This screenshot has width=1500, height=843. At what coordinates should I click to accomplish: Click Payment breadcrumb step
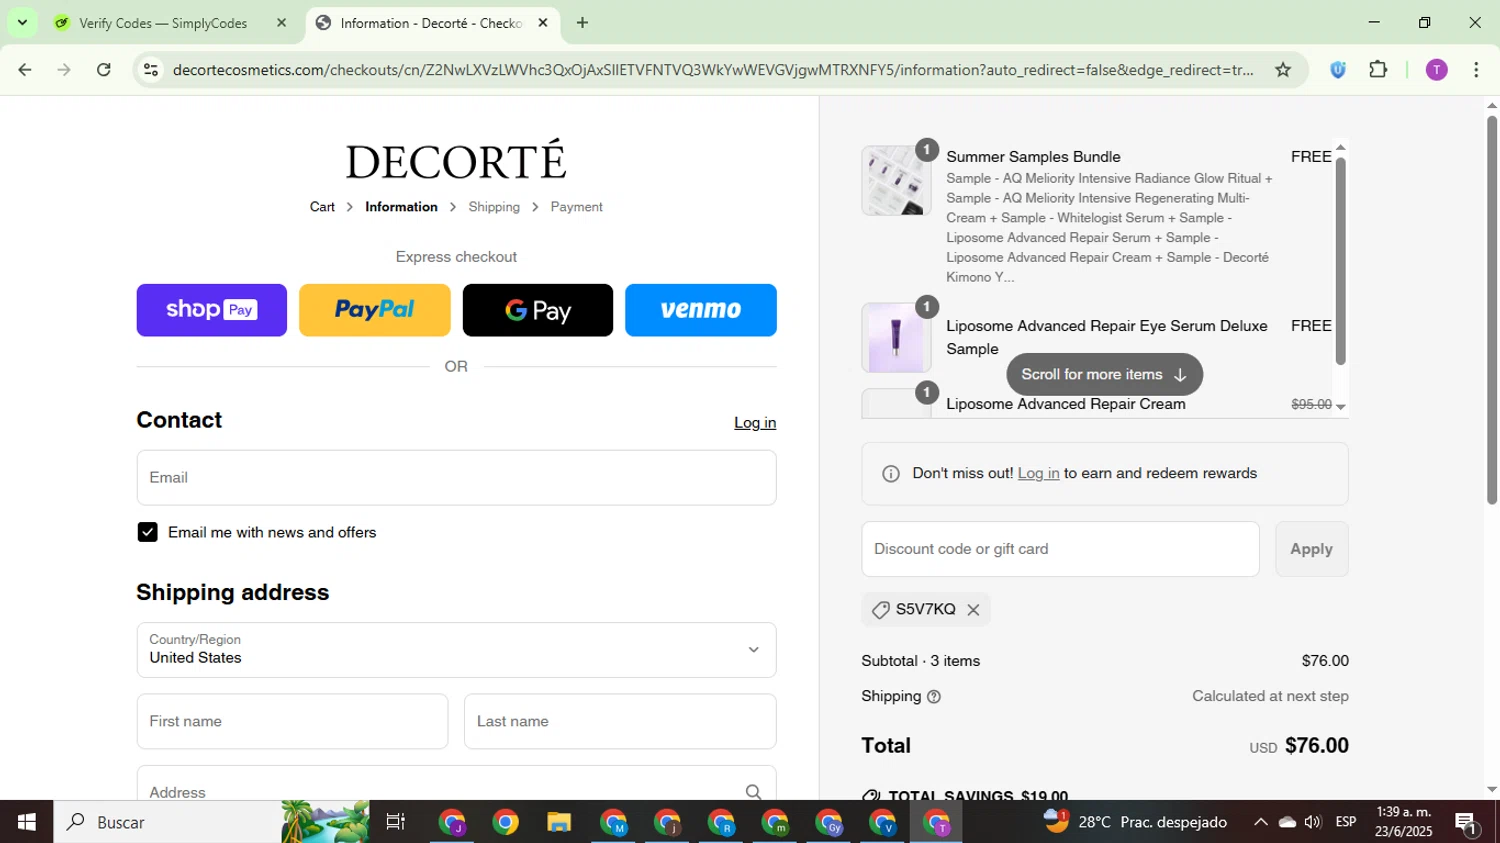pos(577,207)
